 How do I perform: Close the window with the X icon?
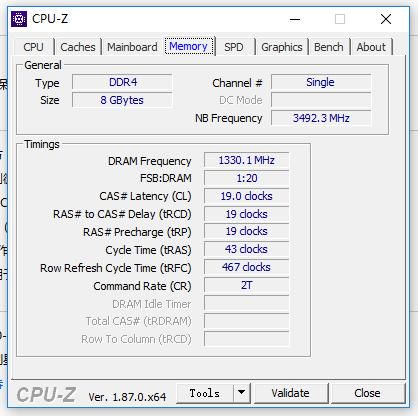click(386, 19)
